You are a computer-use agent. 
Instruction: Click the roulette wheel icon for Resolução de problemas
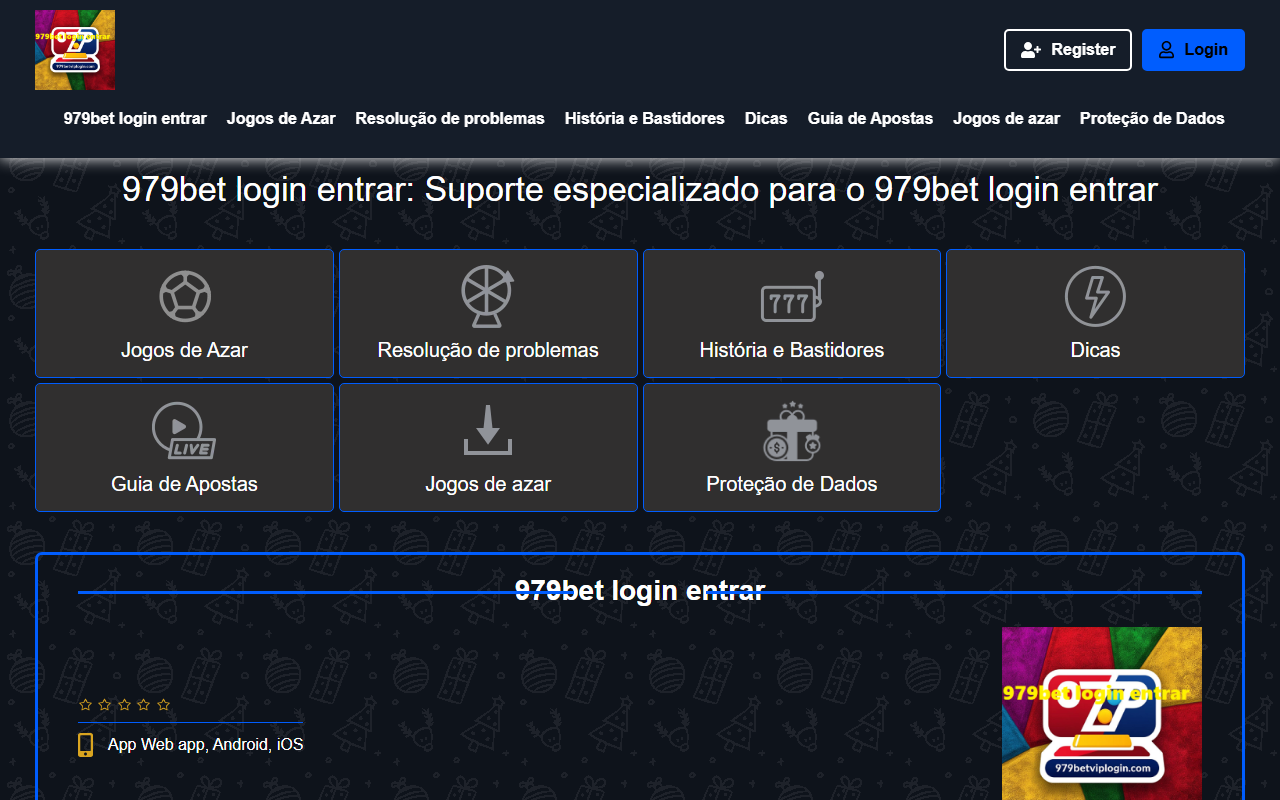tap(488, 296)
